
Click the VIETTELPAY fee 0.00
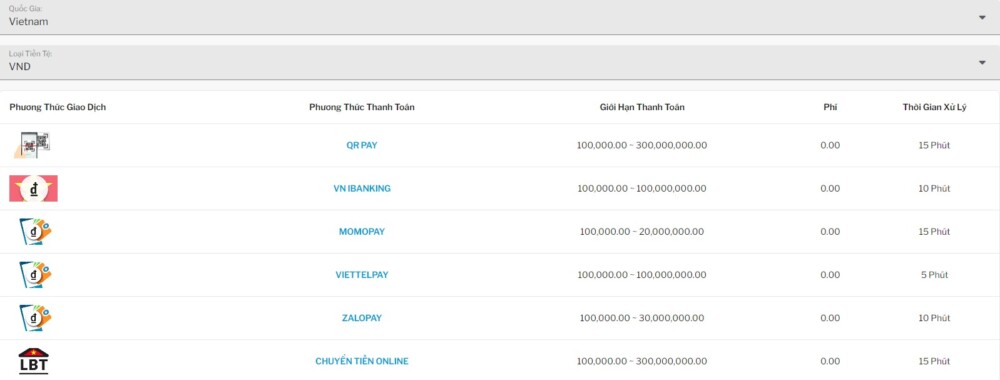click(x=830, y=275)
